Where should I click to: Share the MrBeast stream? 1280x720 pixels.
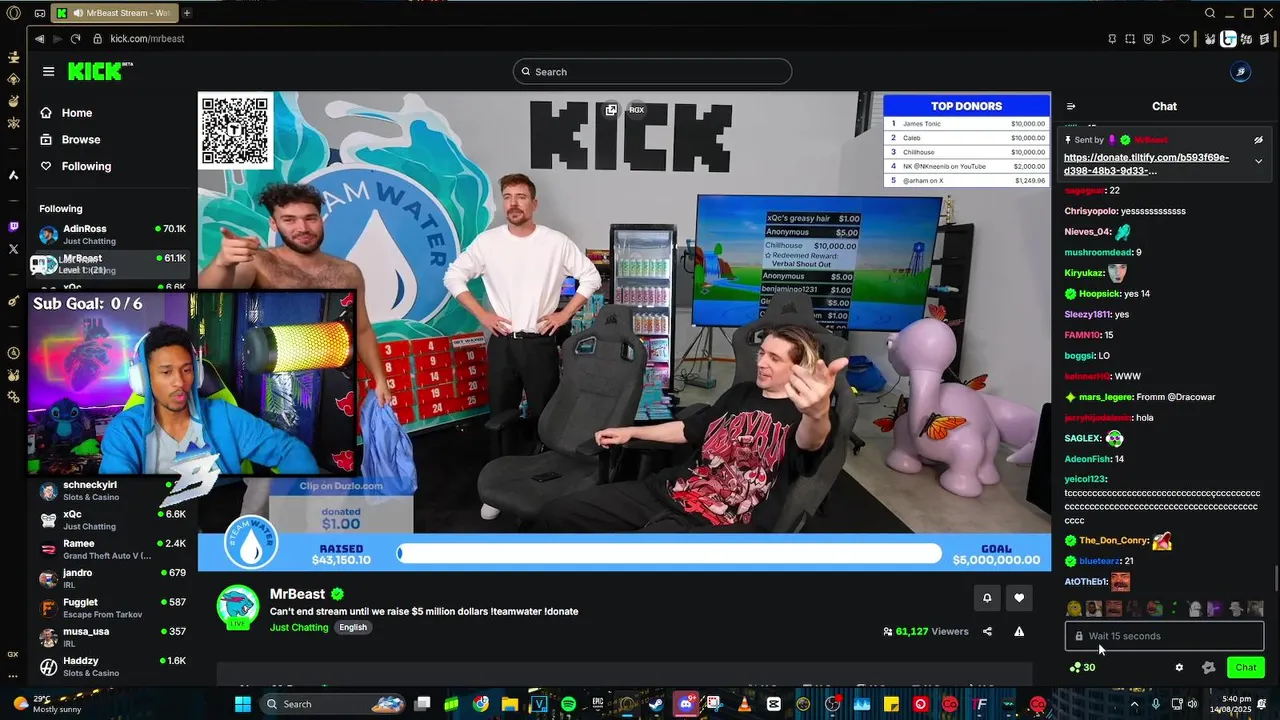(987, 632)
